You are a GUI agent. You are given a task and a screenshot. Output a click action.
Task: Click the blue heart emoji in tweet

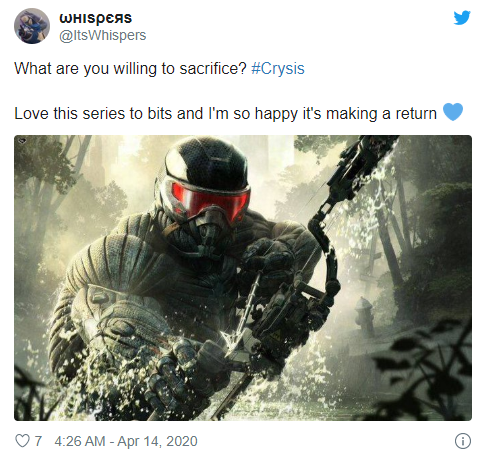point(453,112)
